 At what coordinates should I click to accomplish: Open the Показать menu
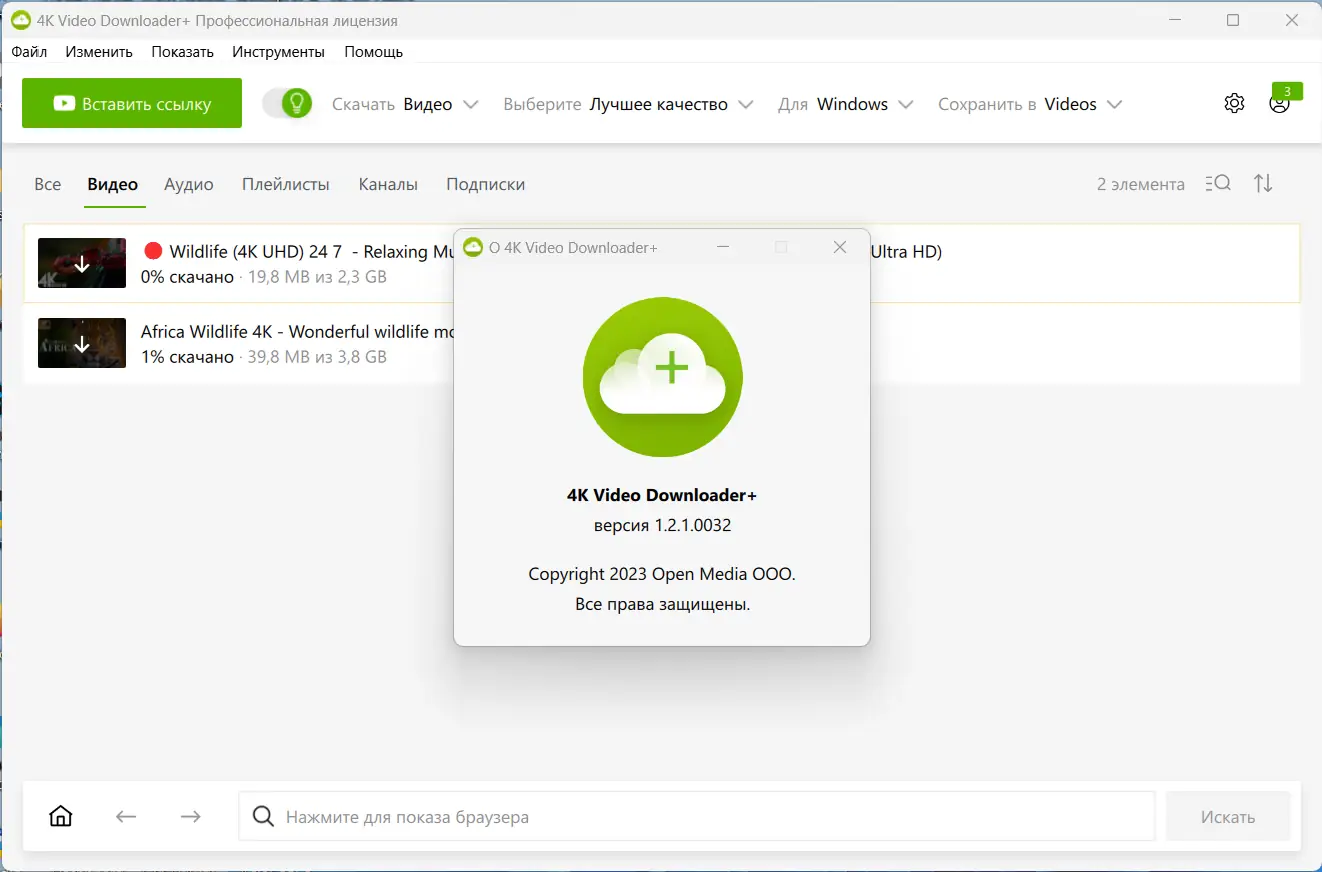point(183,52)
